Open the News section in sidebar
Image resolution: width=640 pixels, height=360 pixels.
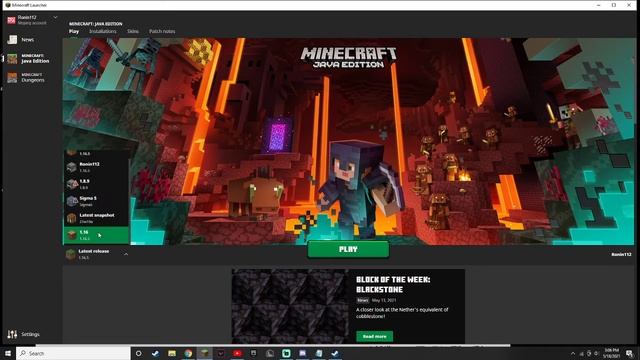27,40
